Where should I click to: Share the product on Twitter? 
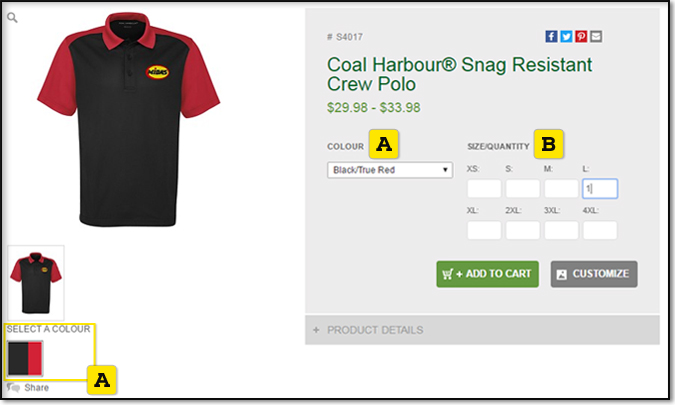[566, 37]
